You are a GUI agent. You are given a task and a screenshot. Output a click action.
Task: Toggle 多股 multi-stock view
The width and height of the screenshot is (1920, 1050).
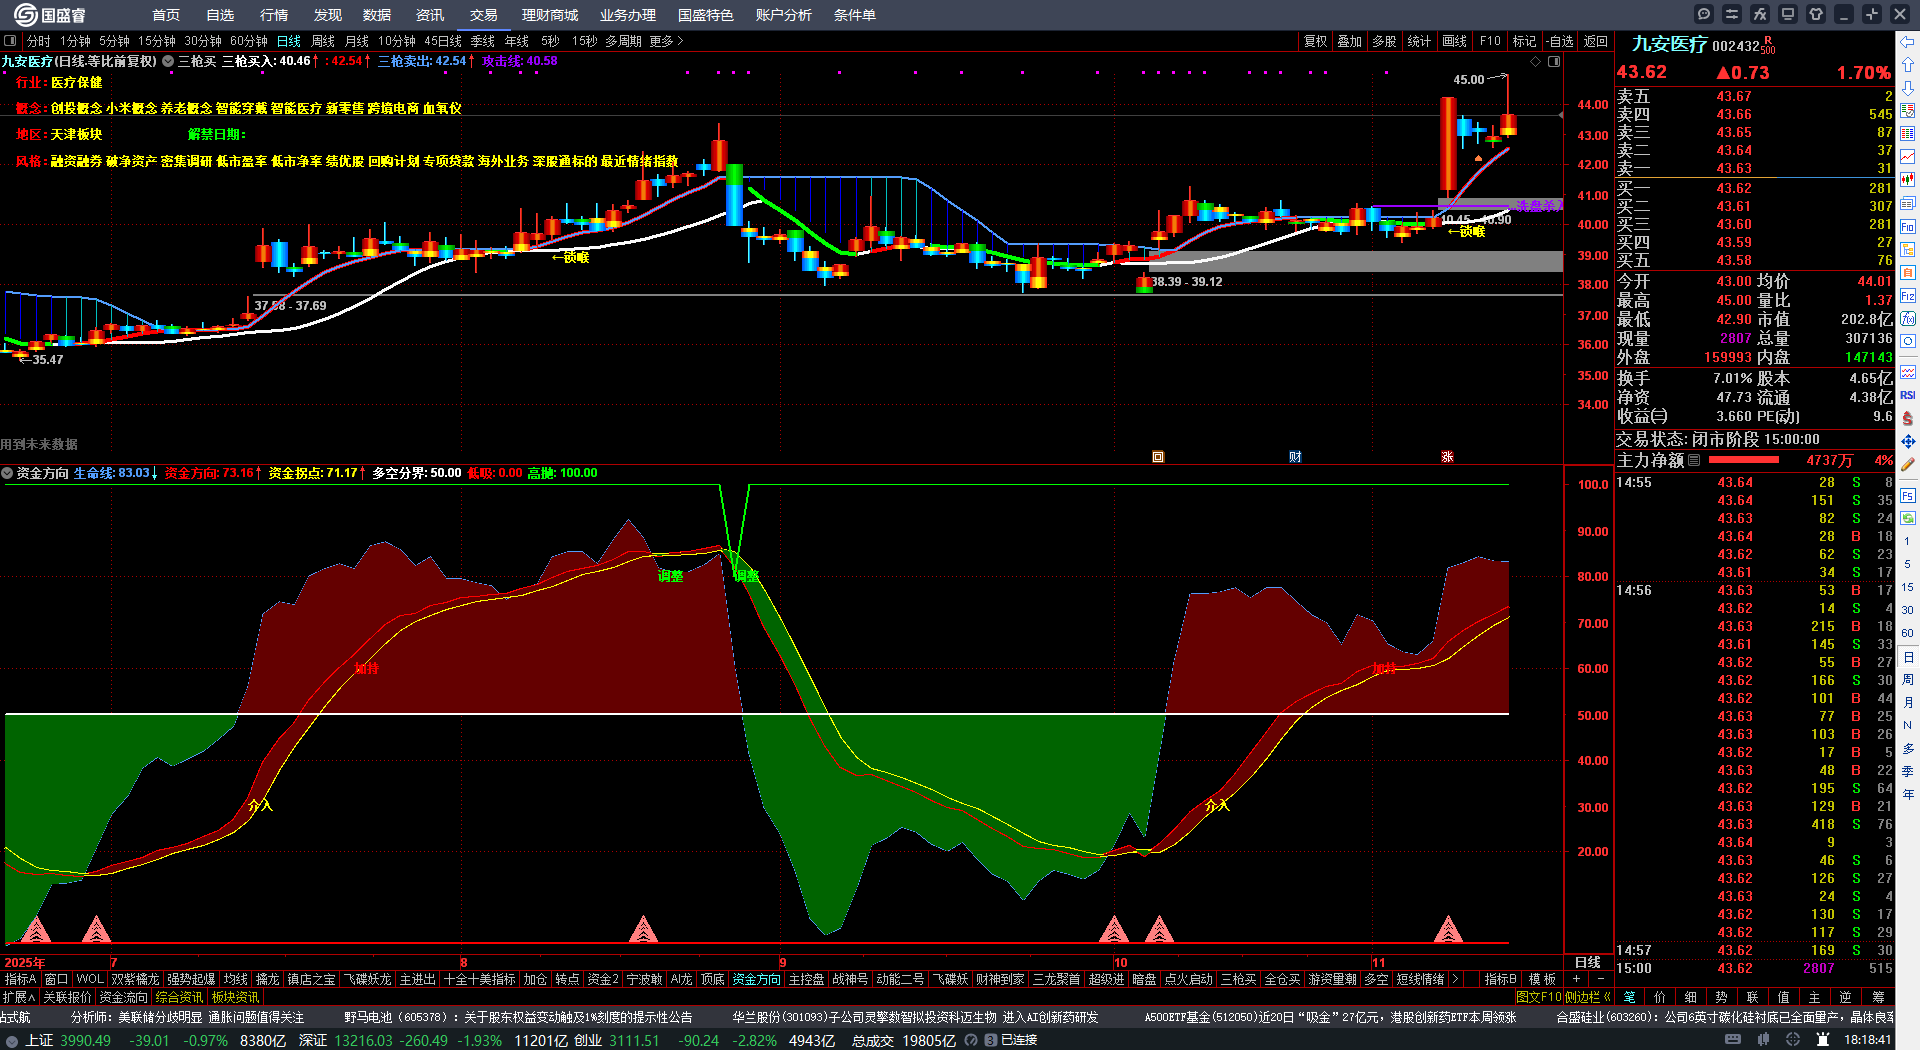1384,41
